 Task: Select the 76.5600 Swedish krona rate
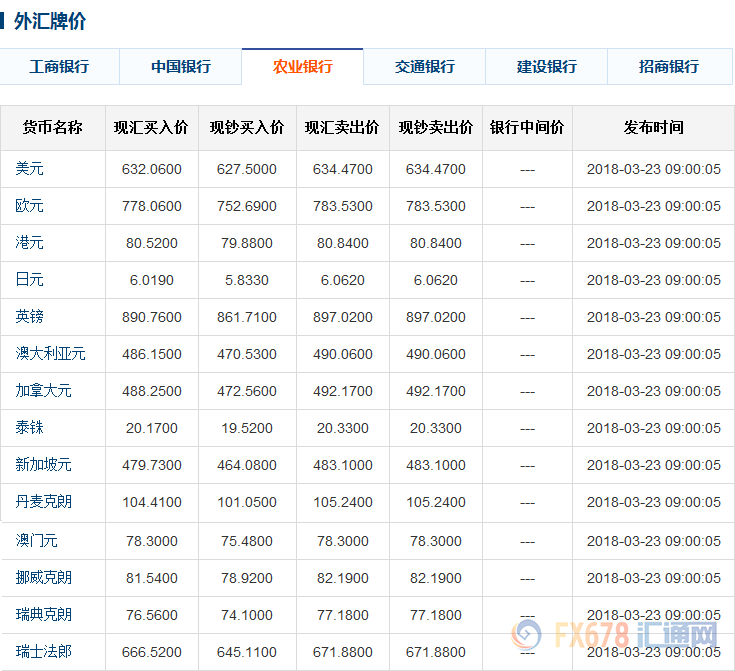pos(152,616)
